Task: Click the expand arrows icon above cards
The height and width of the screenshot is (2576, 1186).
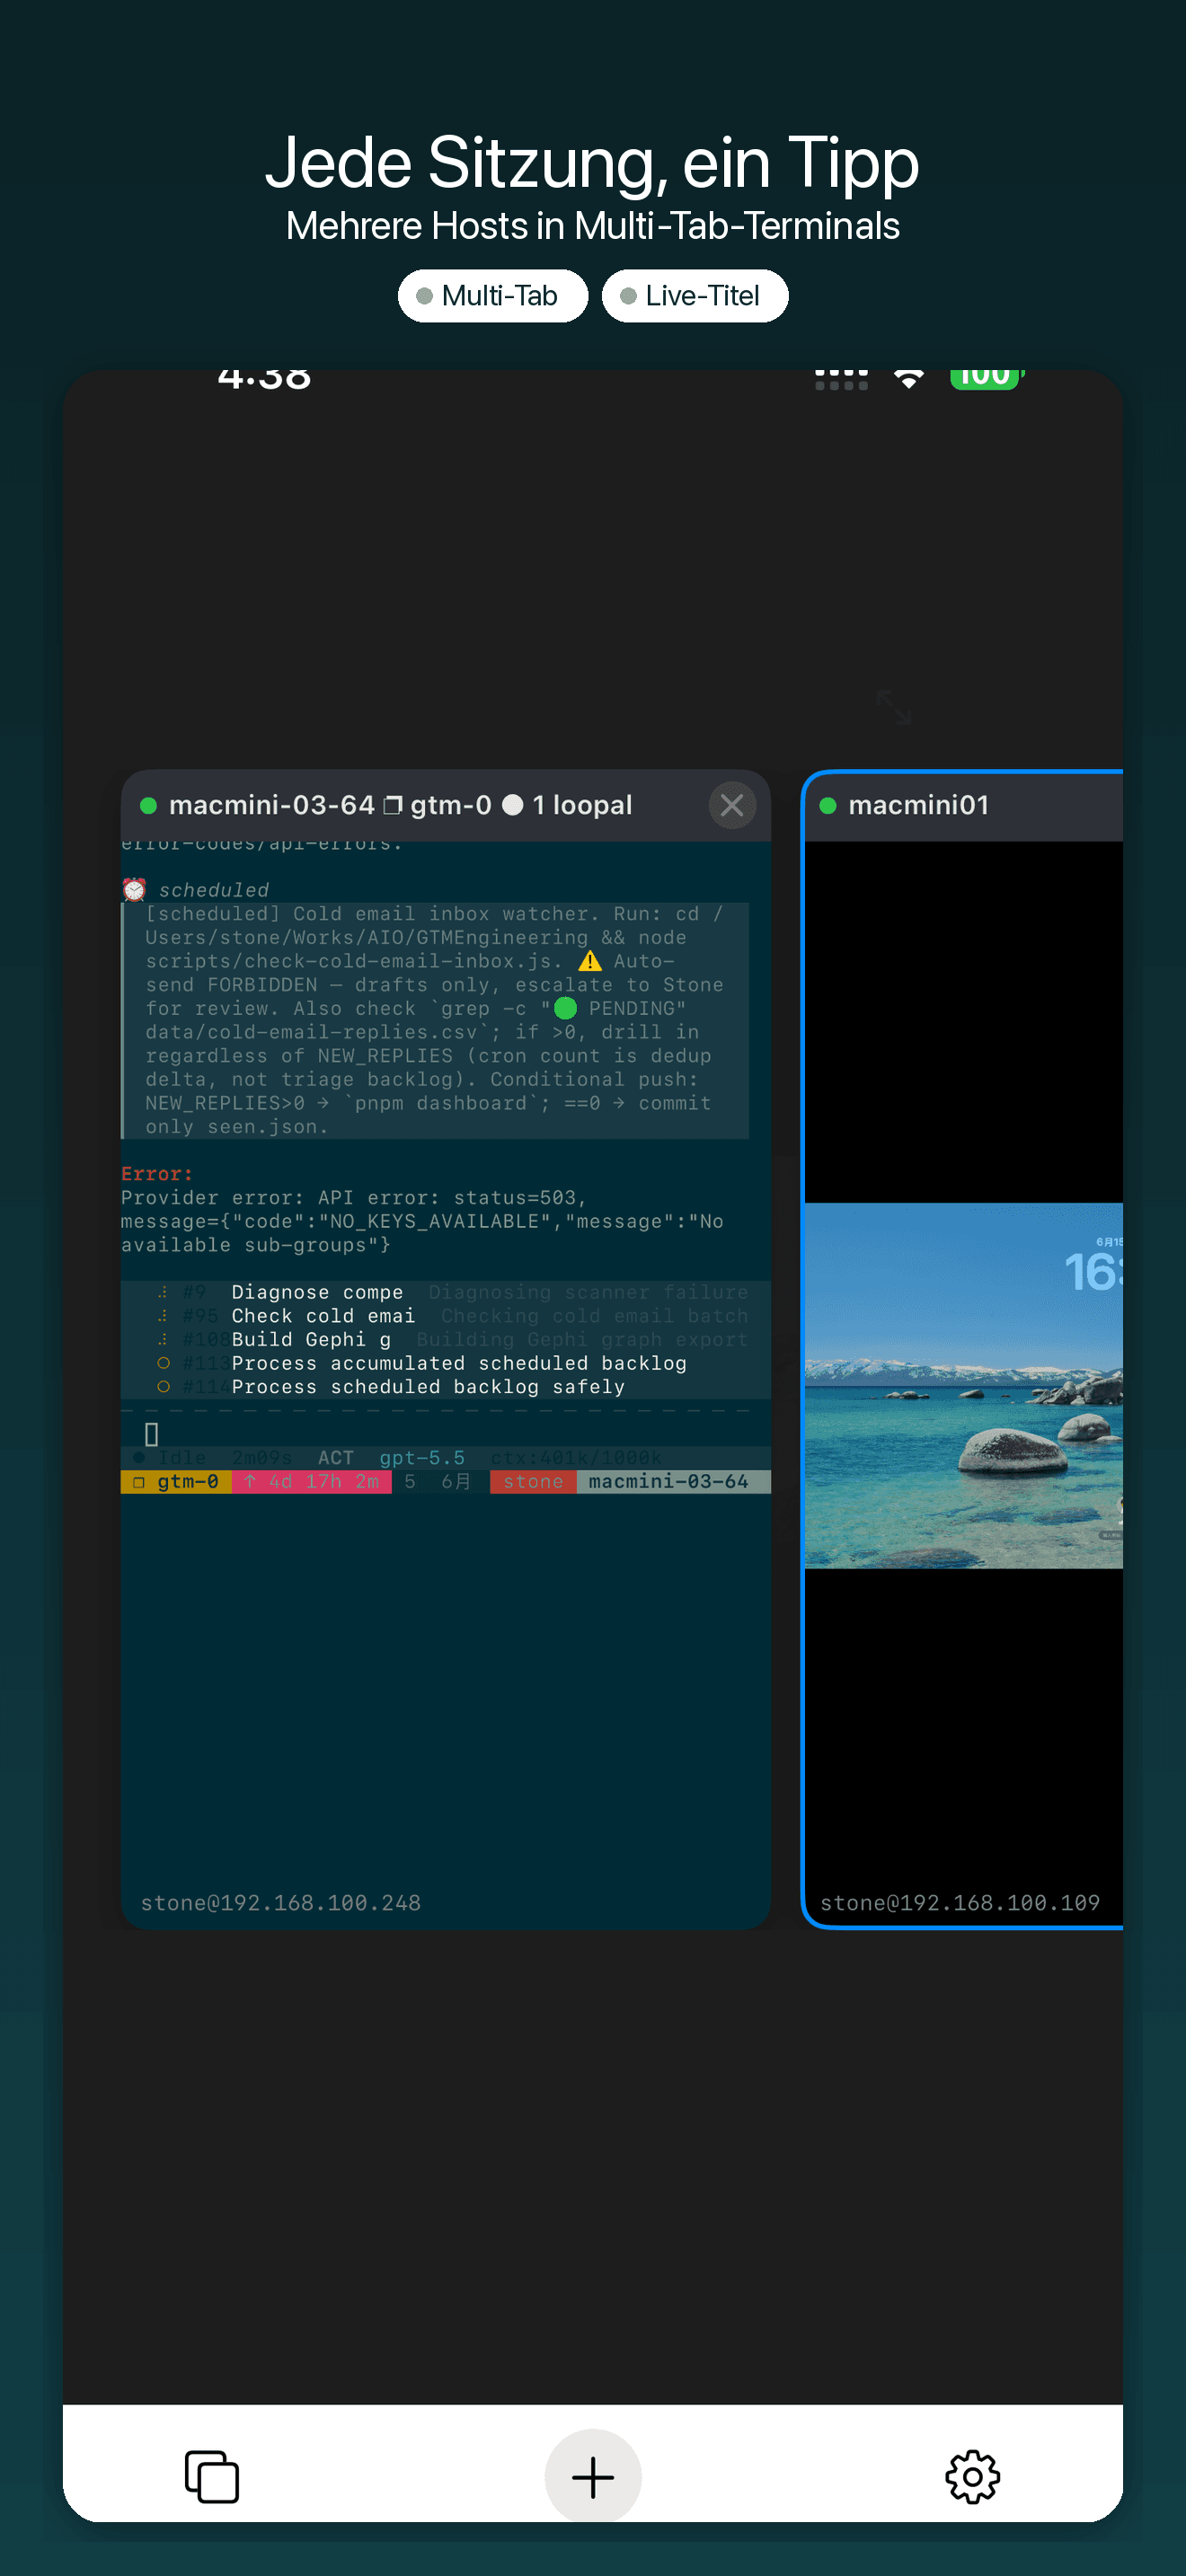Action: click(894, 706)
